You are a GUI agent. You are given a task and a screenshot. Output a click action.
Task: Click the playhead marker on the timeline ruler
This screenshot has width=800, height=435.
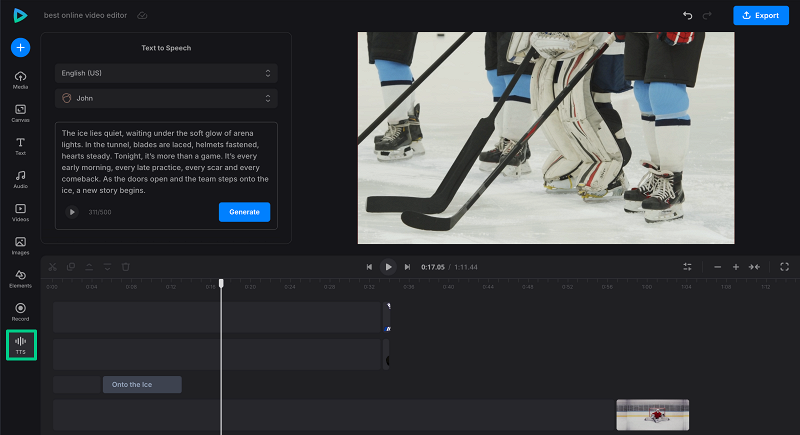pyautogui.click(x=221, y=283)
